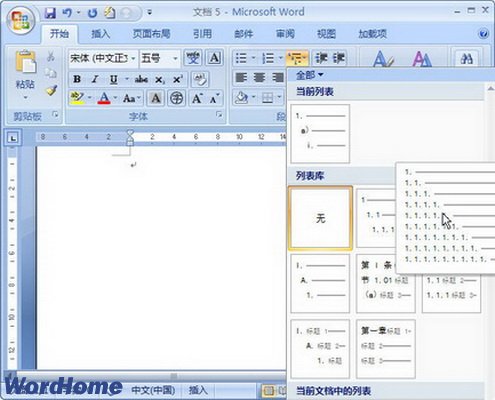Open font color dropdown arrow
495x400 pixels.
click(x=115, y=98)
